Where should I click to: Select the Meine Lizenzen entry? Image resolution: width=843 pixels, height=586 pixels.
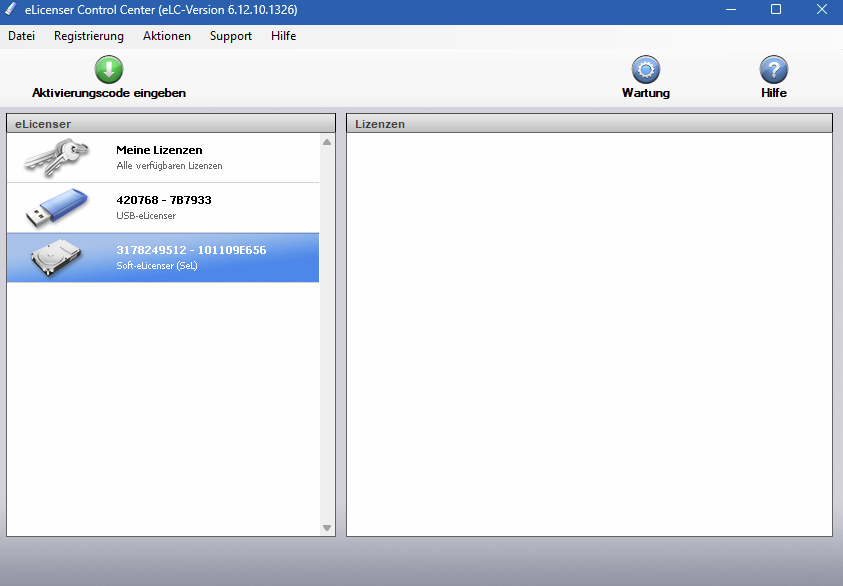163,158
